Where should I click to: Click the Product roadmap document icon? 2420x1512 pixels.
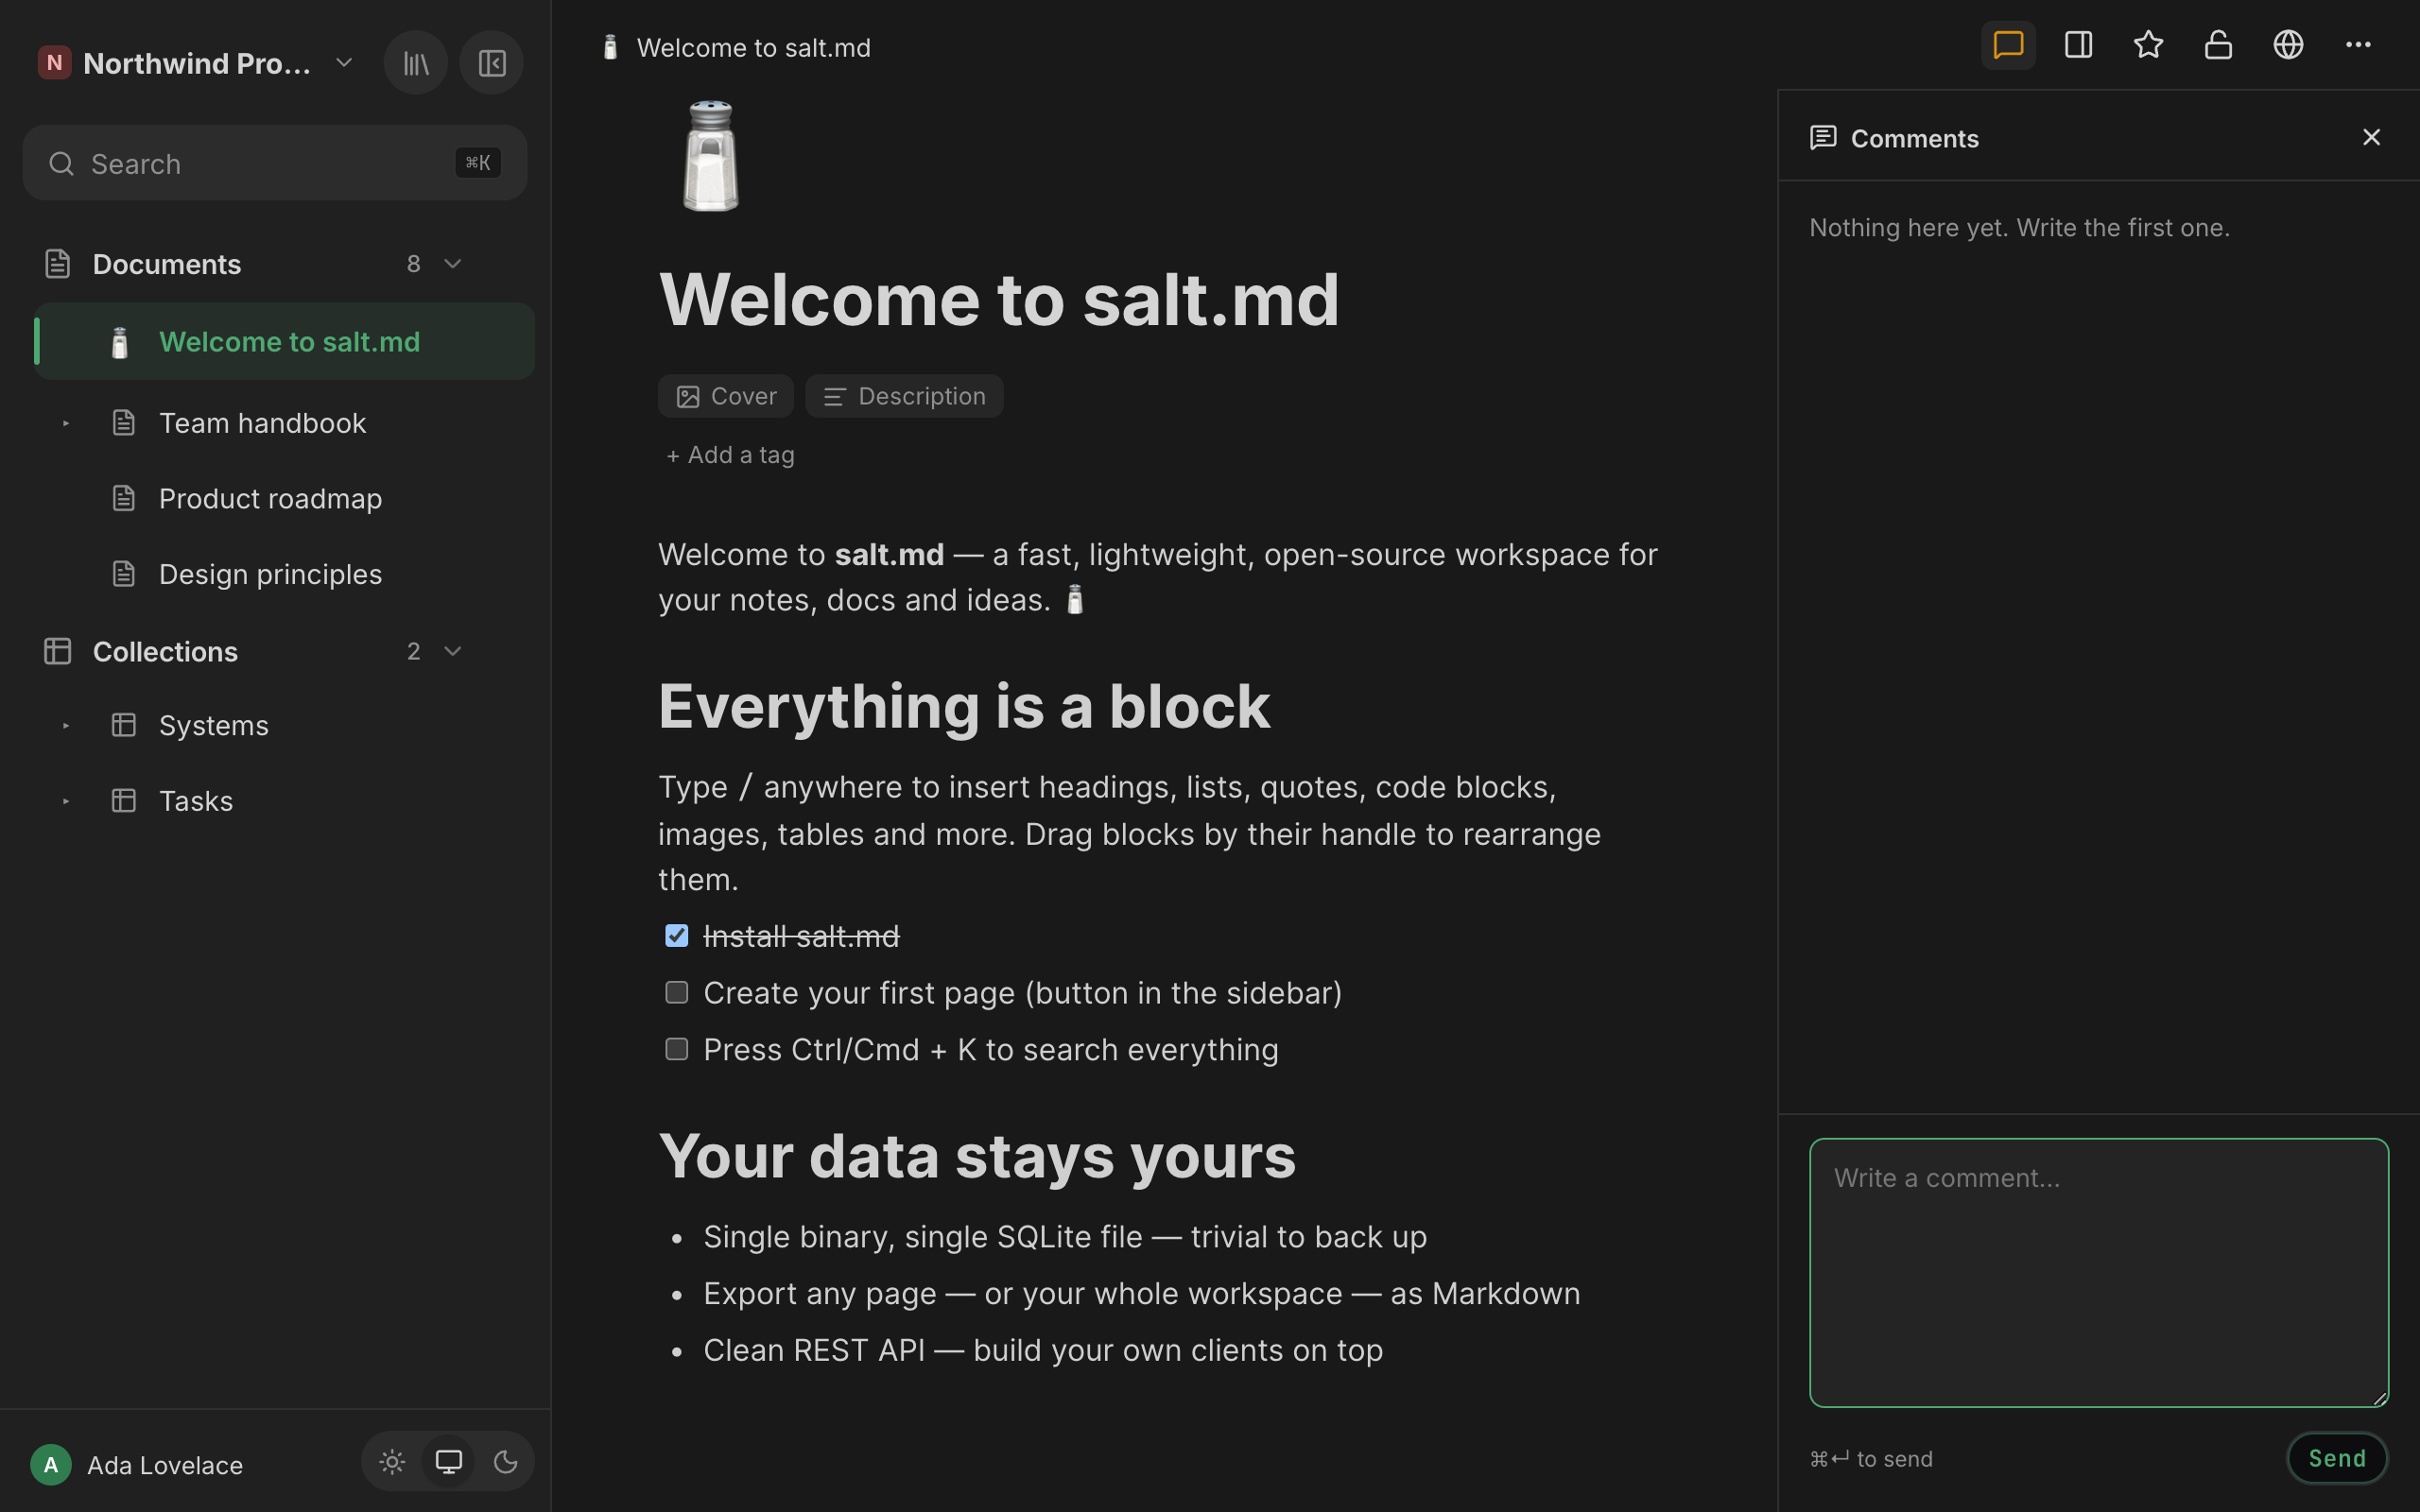point(124,498)
